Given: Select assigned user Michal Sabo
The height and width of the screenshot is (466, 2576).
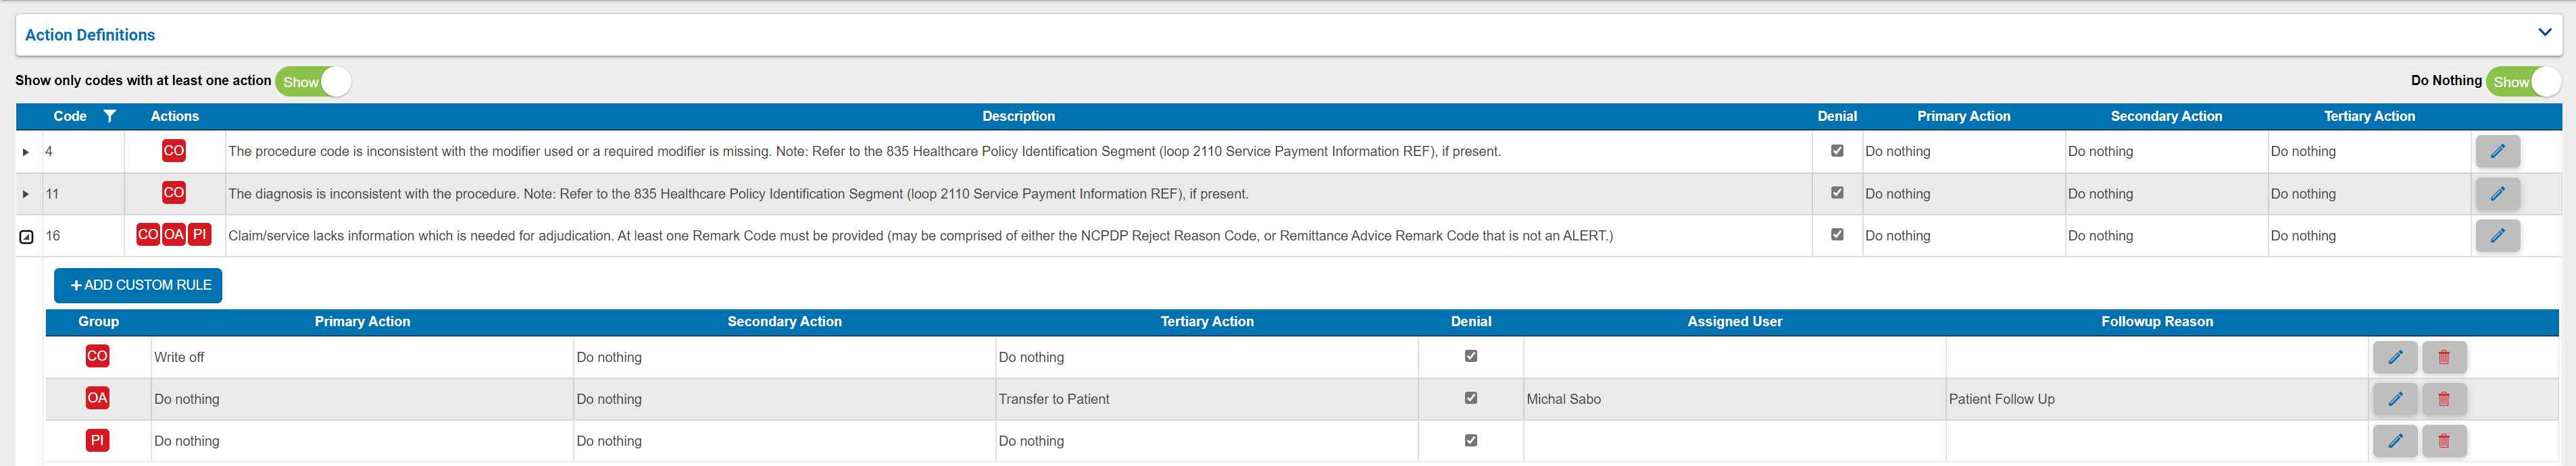Looking at the screenshot, I should click(1564, 399).
